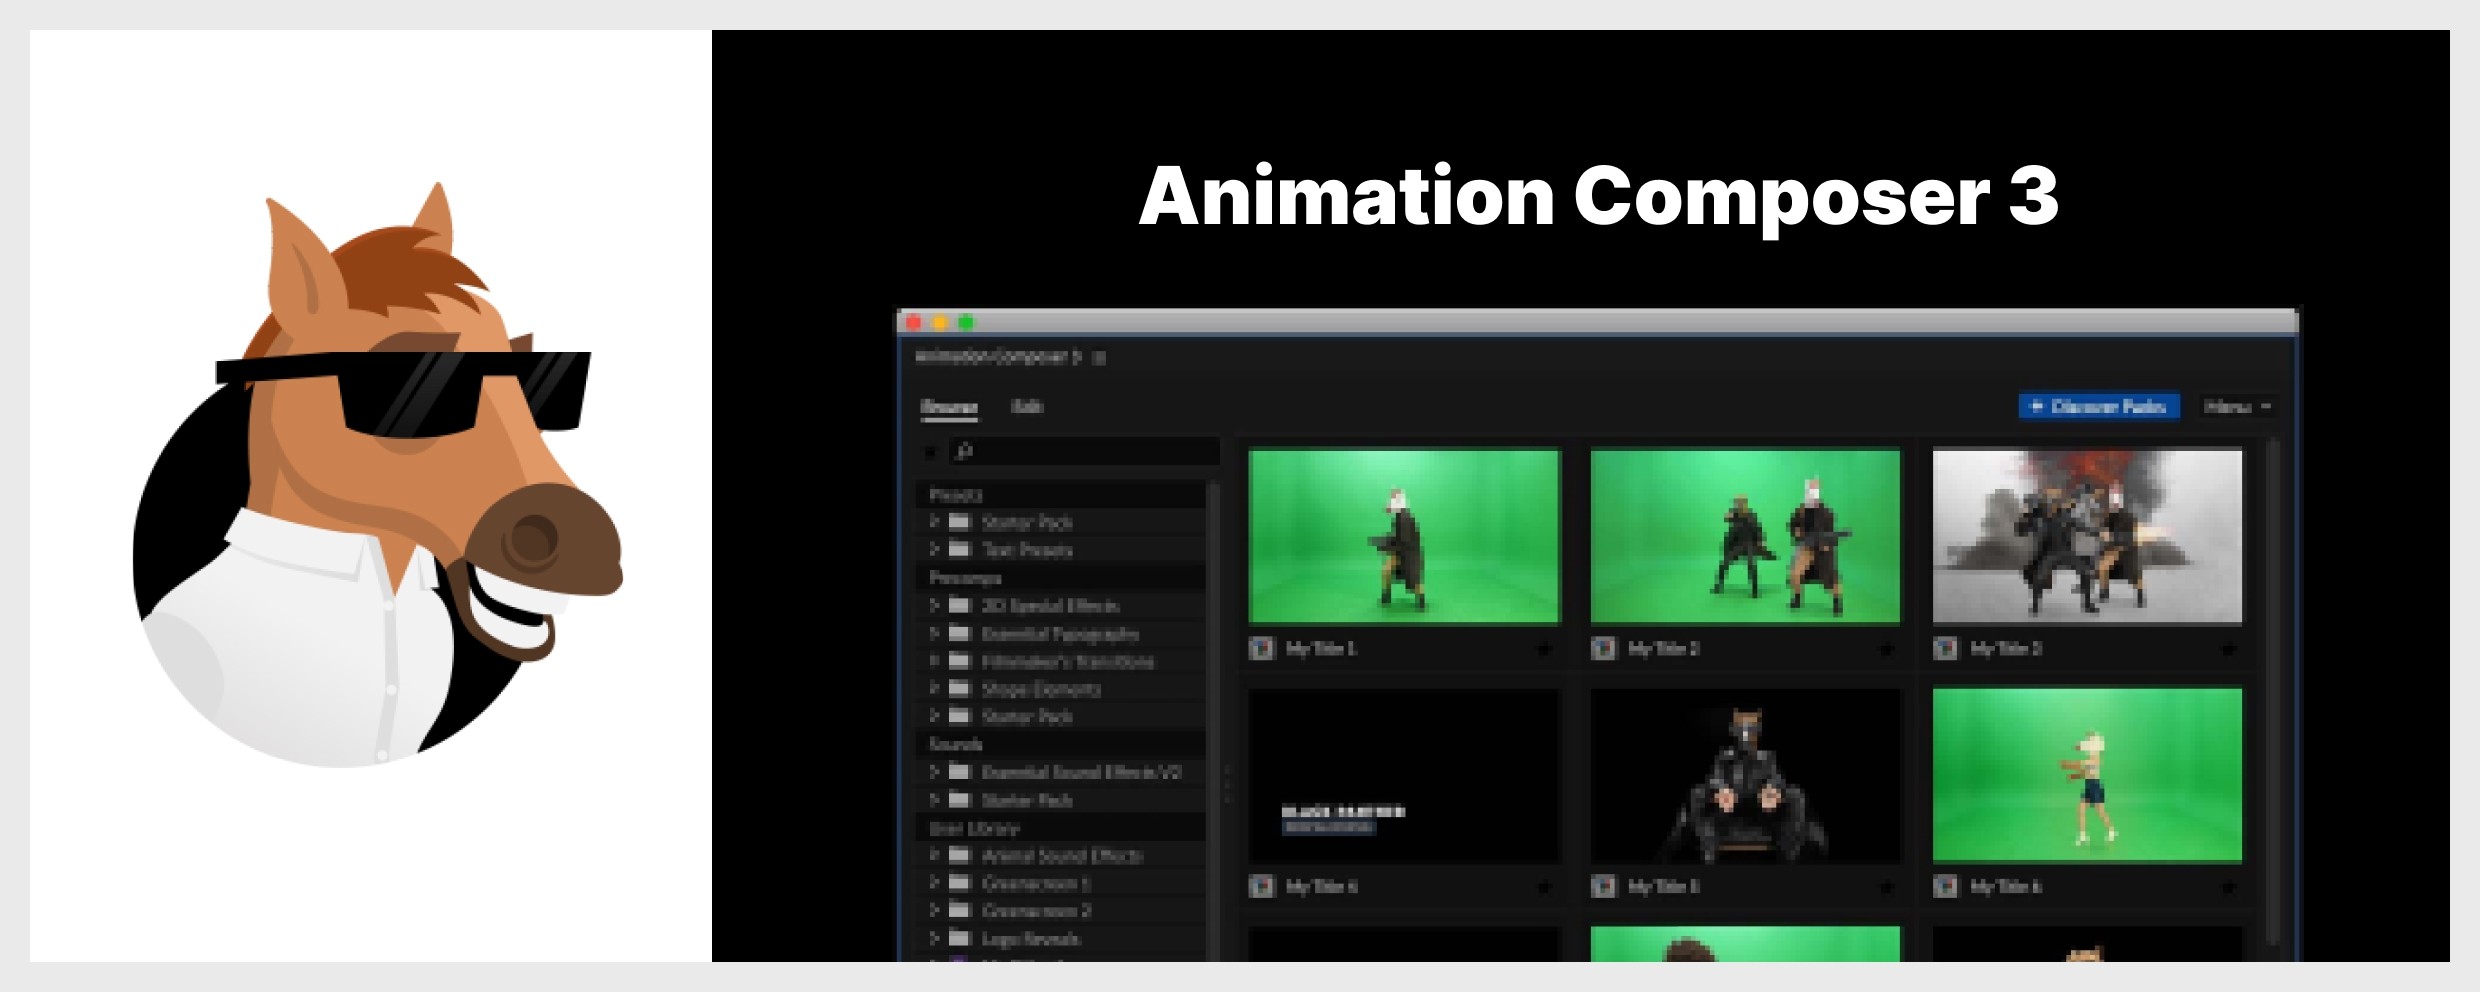
Task: Switch to the Browse tab
Action: click(x=949, y=407)
